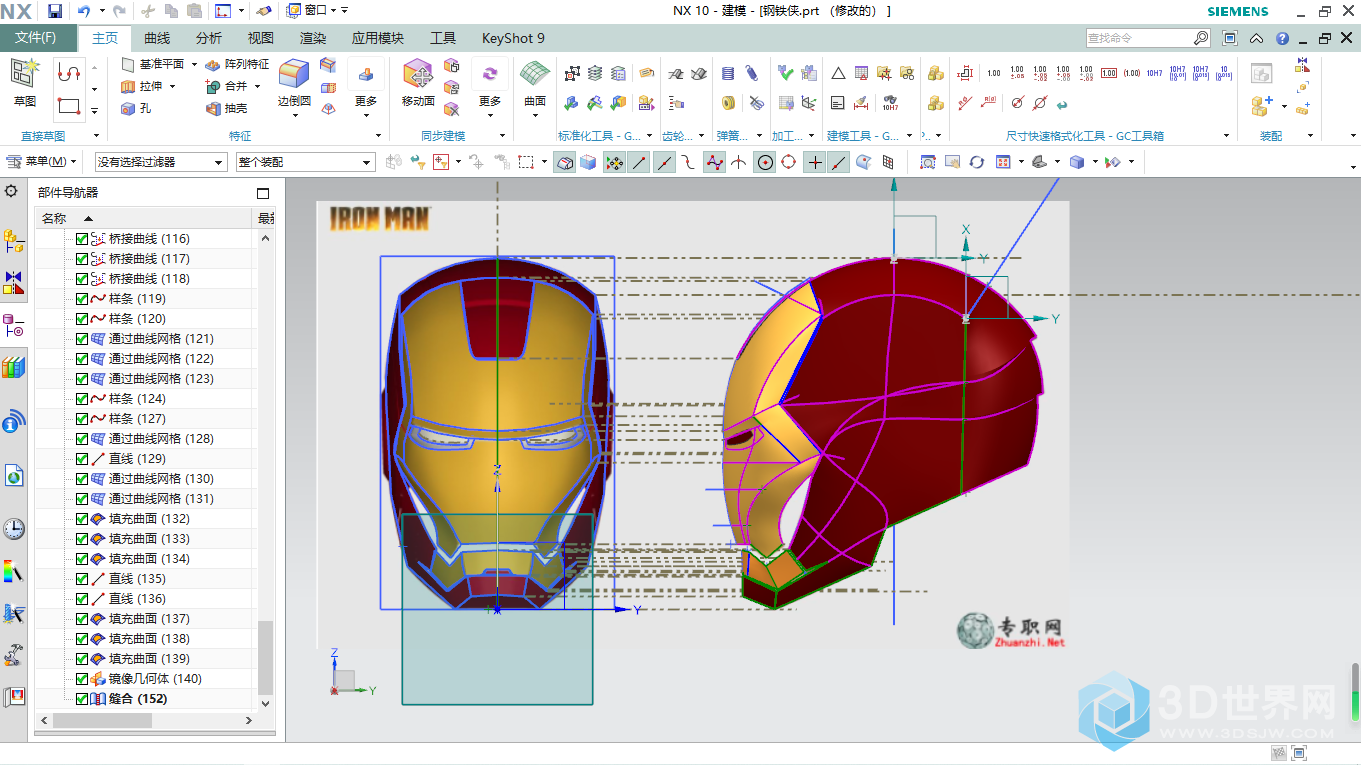Viewport: 1361px width, 765px height.
Task: Click the navigator settings gear icon
Action: pyautogui.click(x=12, y=191)
